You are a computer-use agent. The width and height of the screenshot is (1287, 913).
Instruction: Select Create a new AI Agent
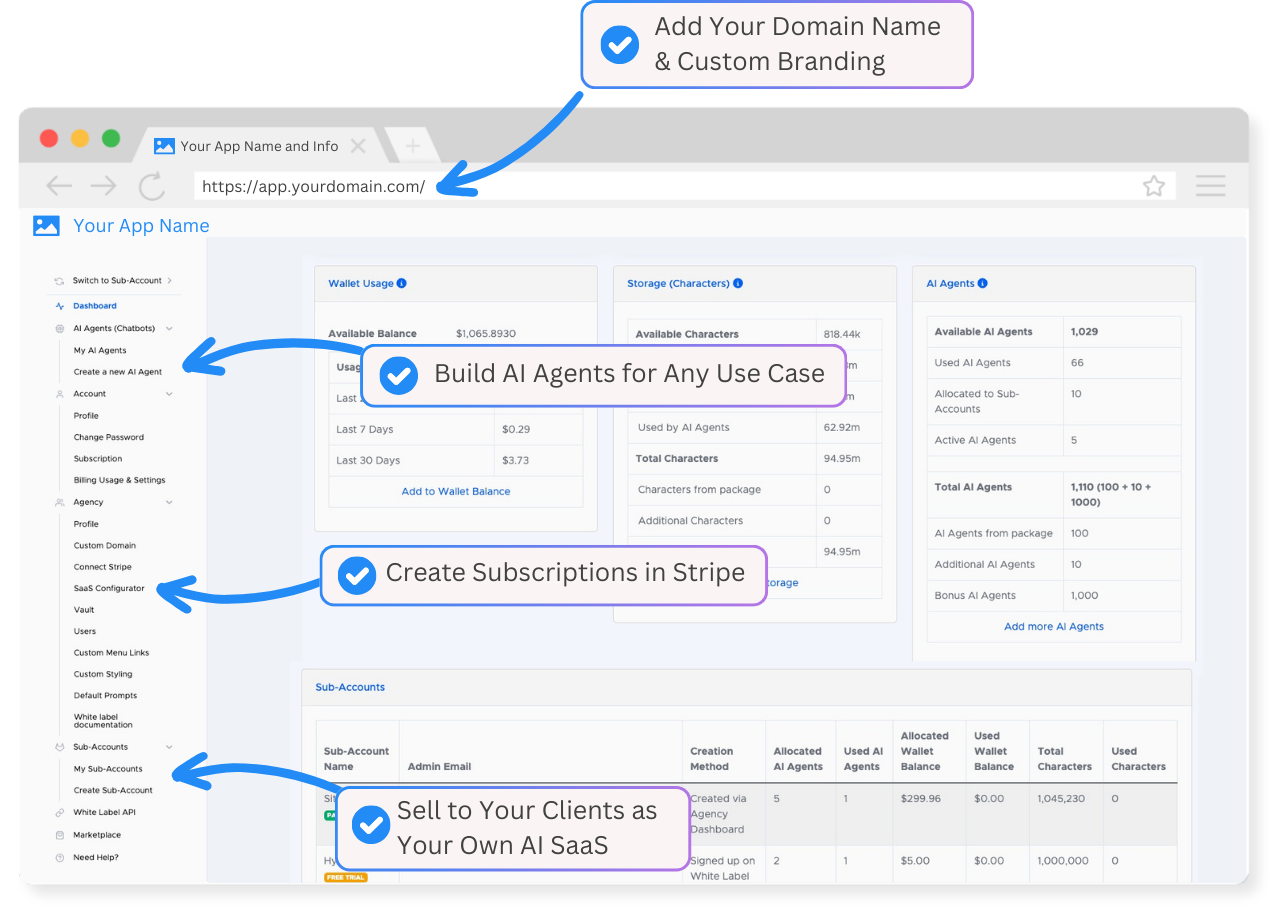(118, 372)
